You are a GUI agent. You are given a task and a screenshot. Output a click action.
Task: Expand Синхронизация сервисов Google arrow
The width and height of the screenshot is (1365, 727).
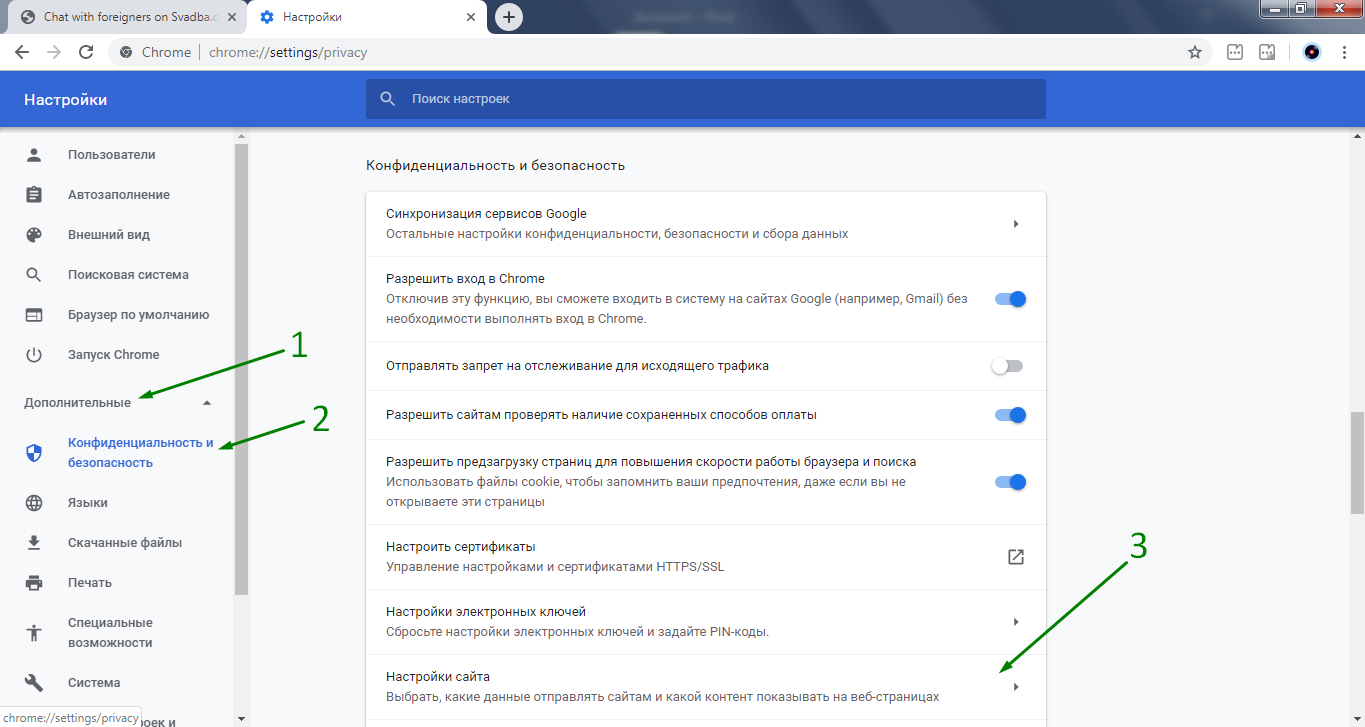[1015, 224]
